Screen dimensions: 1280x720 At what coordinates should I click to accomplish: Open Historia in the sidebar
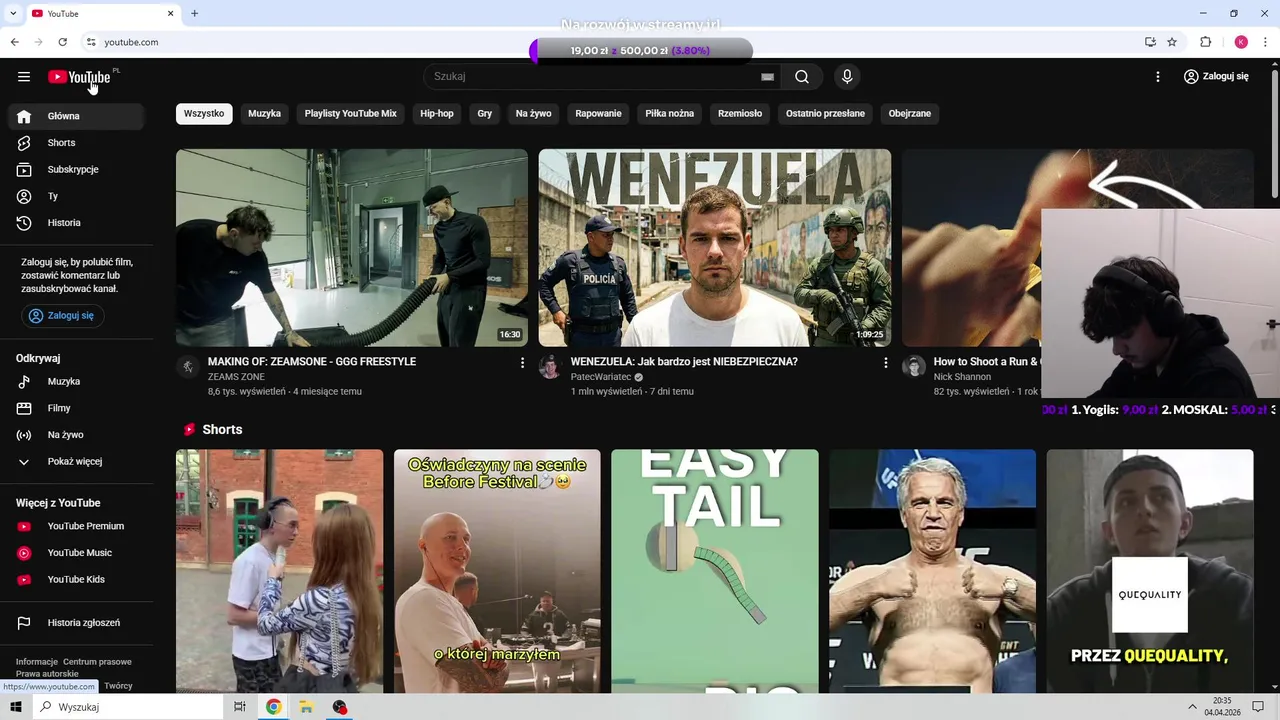(x=76, y=223)
